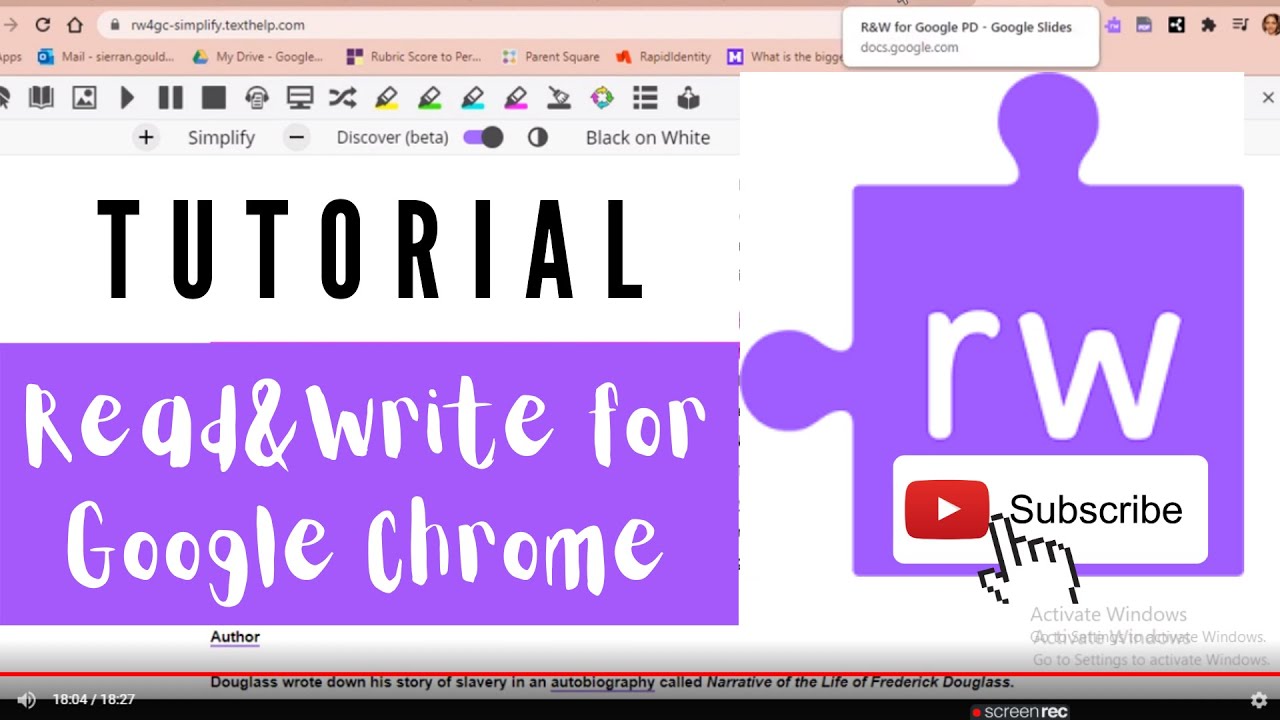Apply the blue highlighter

pos(473,98)
